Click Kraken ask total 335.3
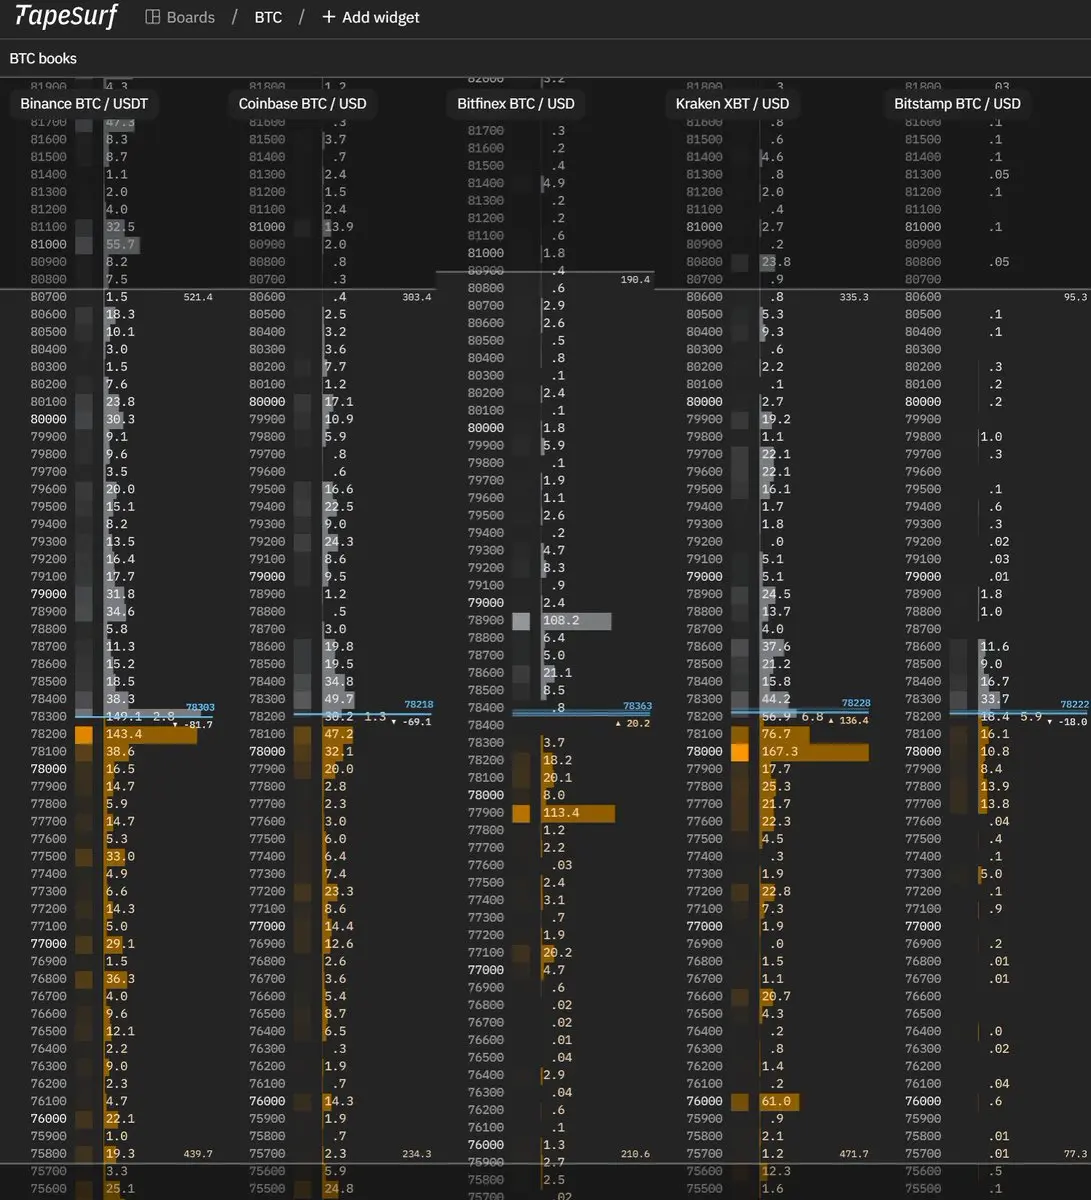This screenshot has width=1091, height=1200. [854, 297]
